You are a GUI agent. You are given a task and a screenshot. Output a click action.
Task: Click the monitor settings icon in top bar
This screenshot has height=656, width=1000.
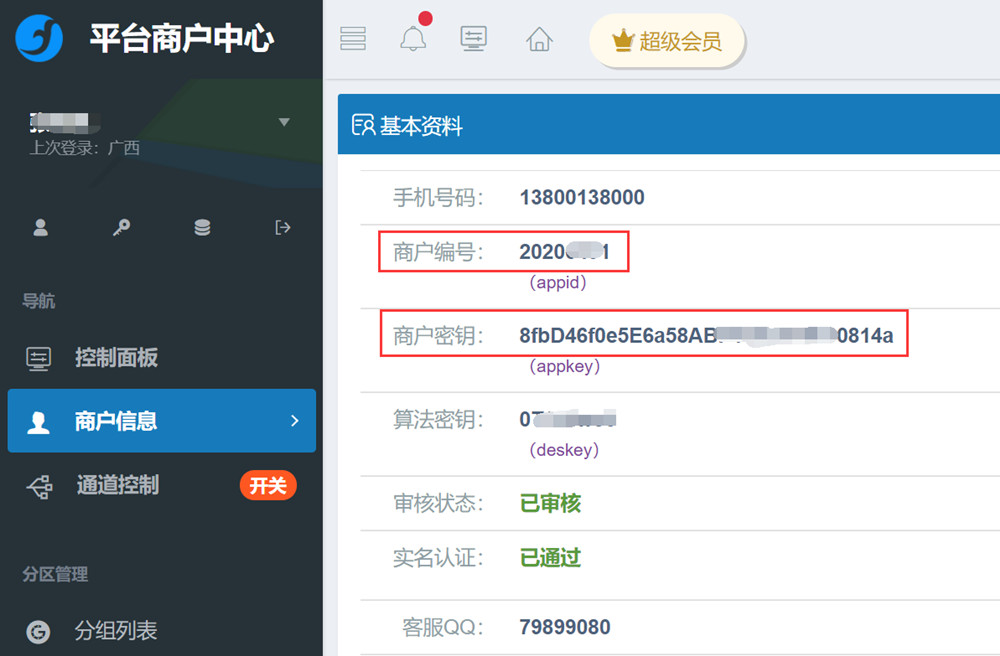[473, 39]
